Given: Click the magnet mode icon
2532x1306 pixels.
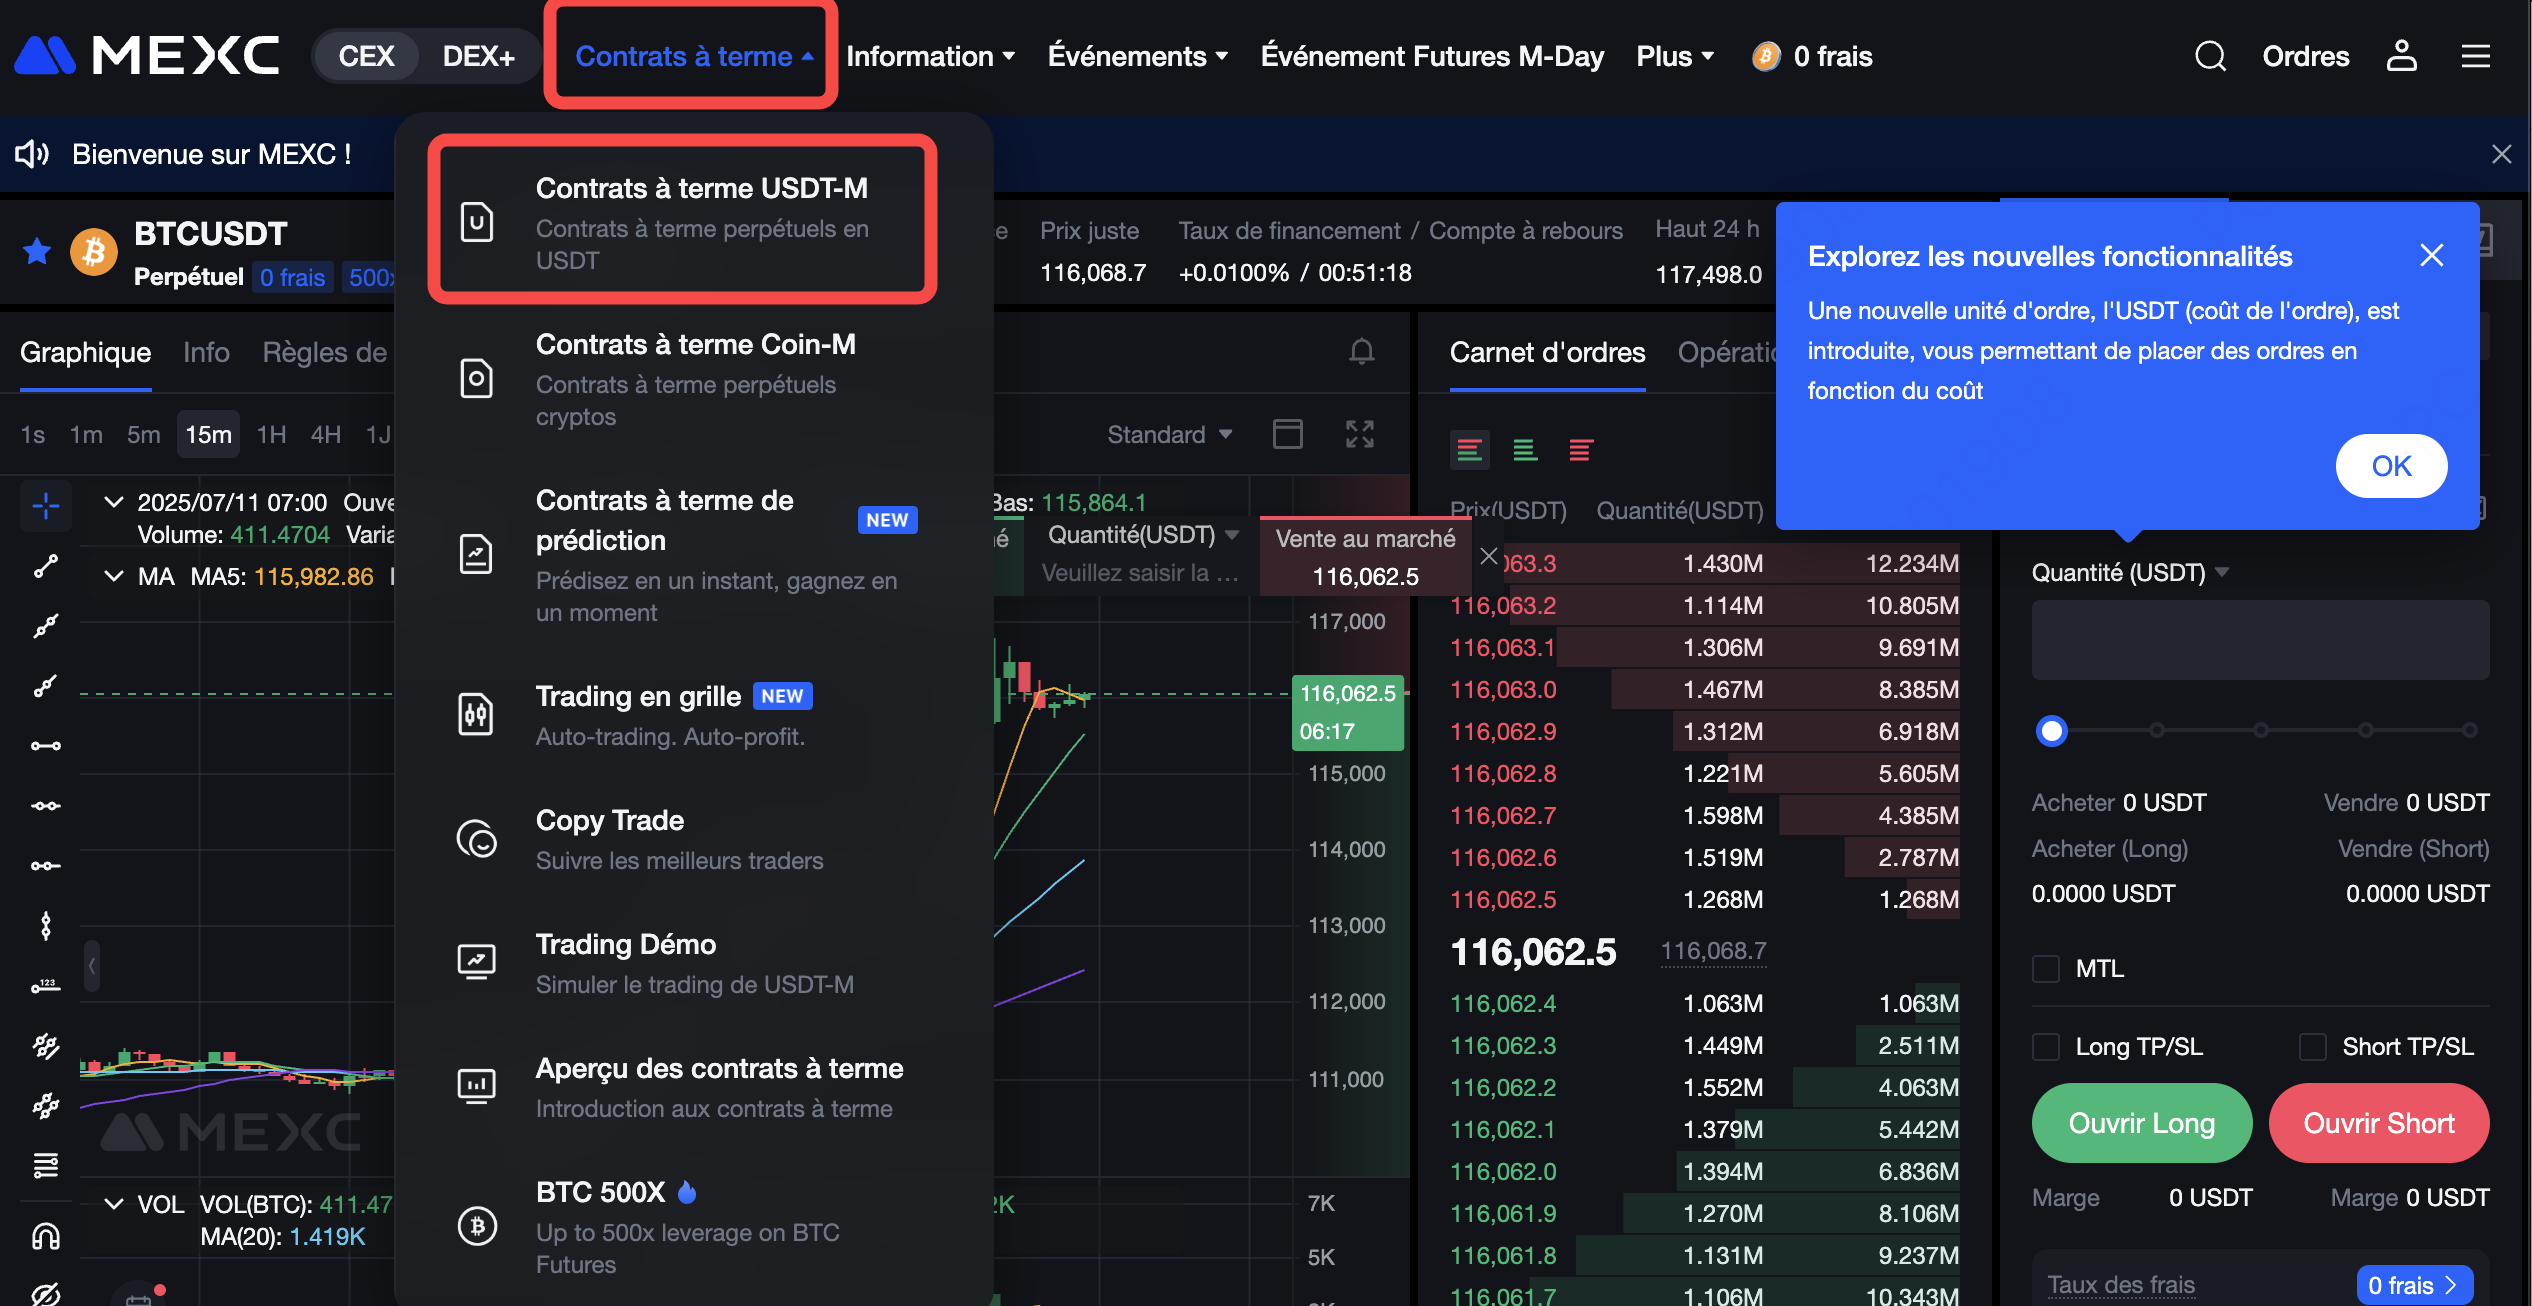Looking at the screenshot, I should (45, 1236).
